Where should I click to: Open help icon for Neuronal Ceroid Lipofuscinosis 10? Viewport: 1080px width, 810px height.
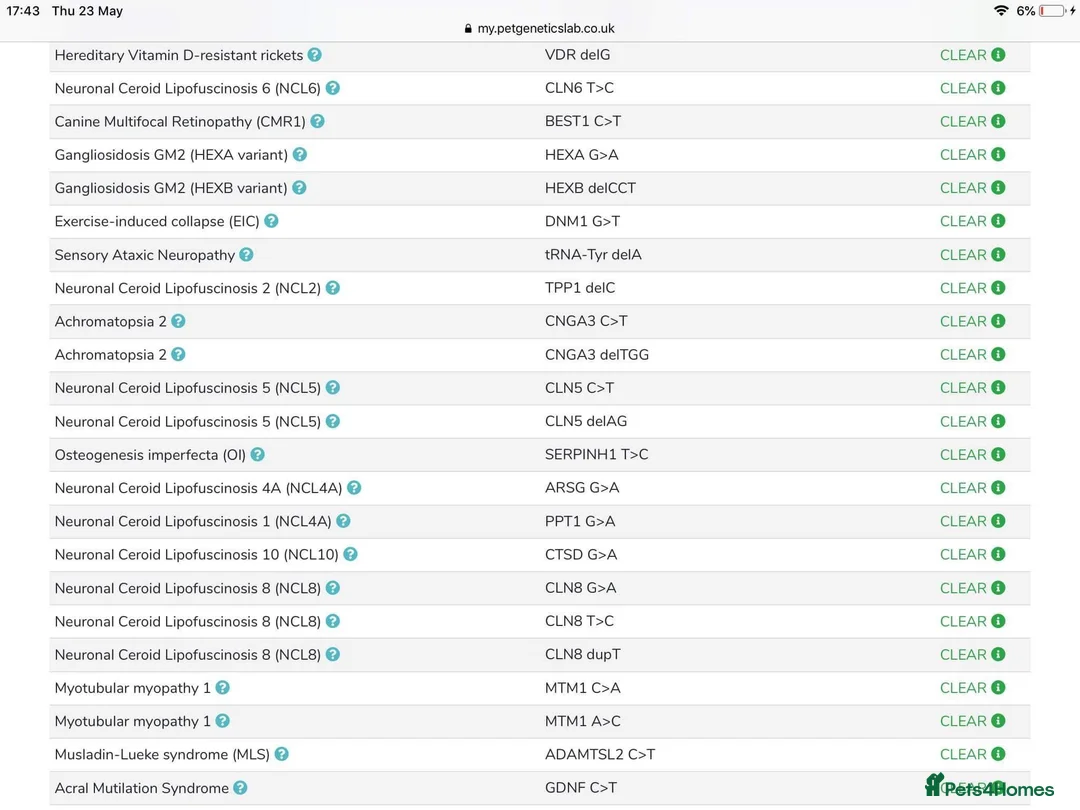click(x=350, y=554)
